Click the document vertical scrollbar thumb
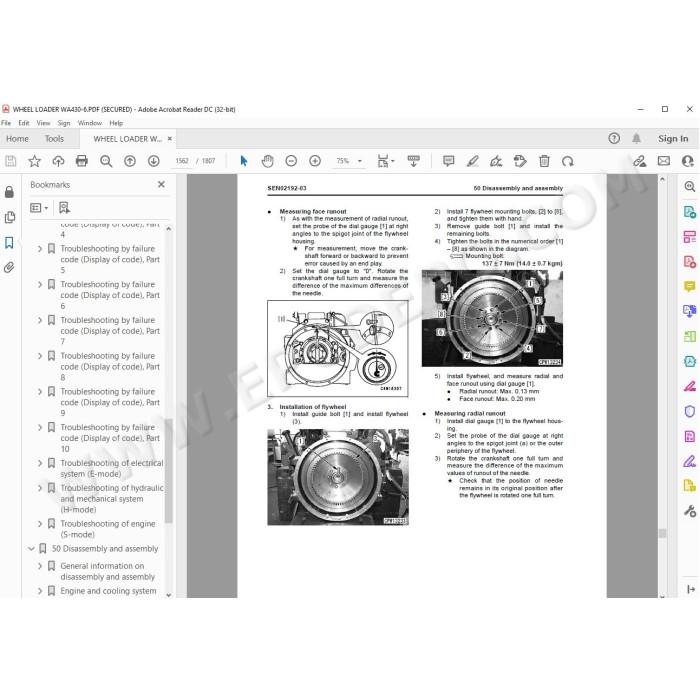The image size is (700, 700). [662, 533]
